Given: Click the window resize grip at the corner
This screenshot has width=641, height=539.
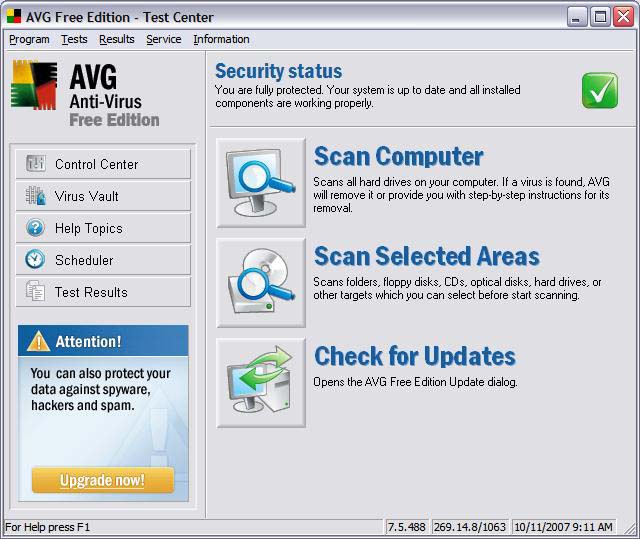Looking at the screenshot, I should [630, 528].
